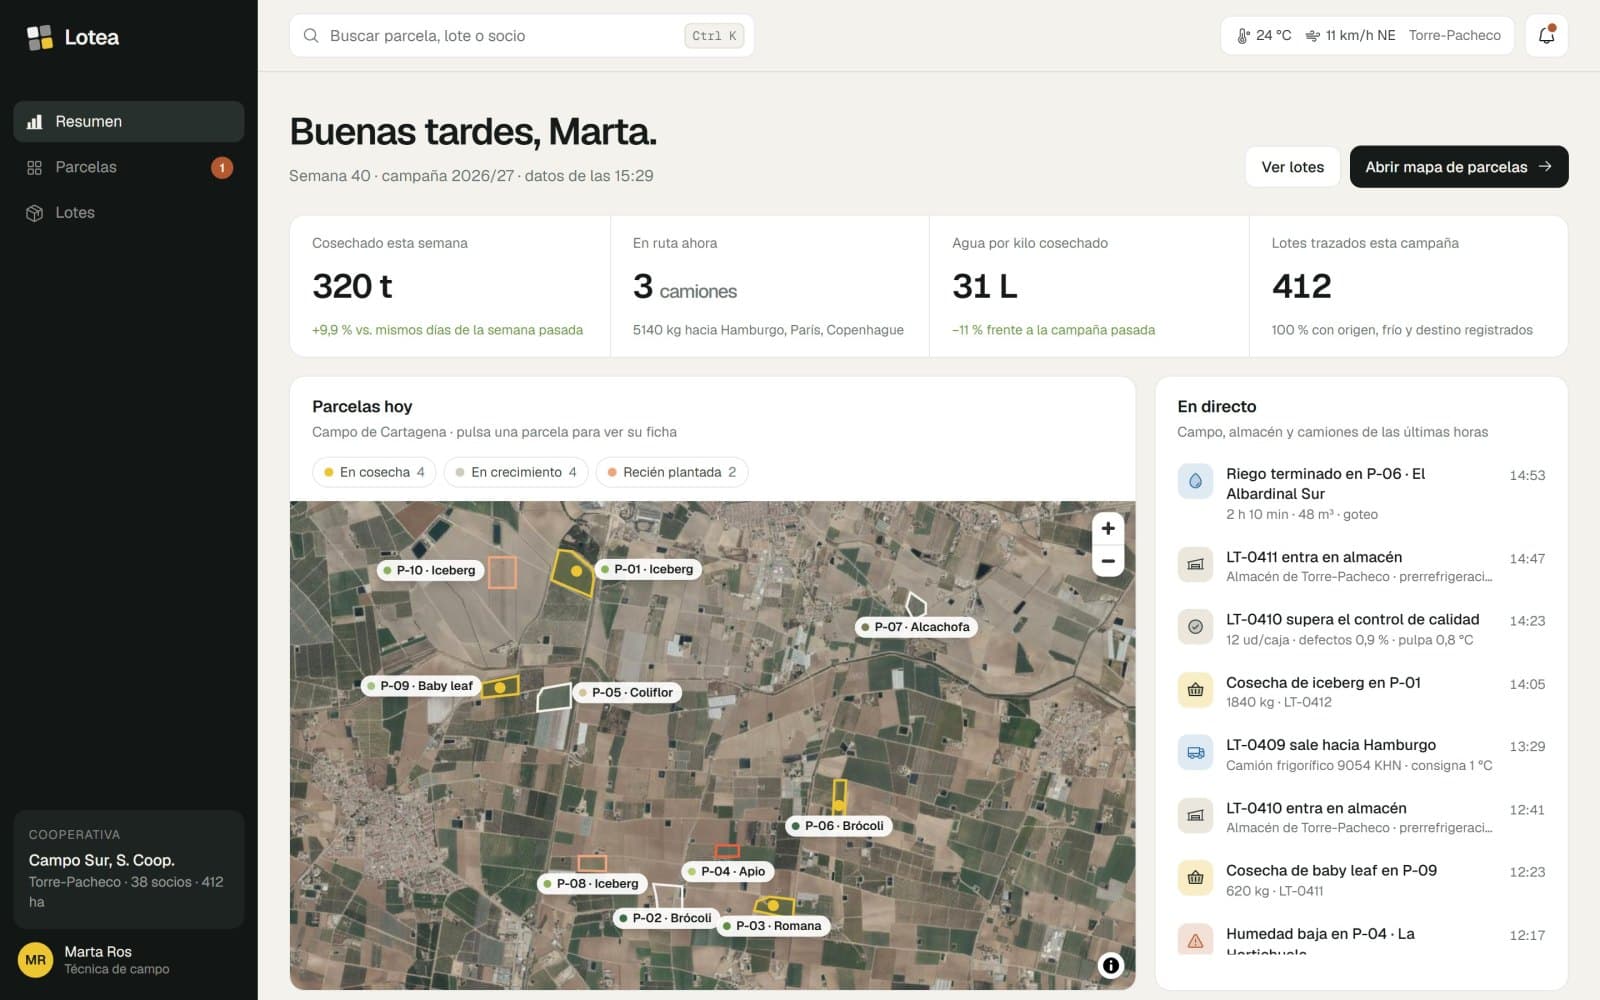1600x1000 pixels.
Task: Focus the Buscar parcela search field
Action: [x=521, y=36]
